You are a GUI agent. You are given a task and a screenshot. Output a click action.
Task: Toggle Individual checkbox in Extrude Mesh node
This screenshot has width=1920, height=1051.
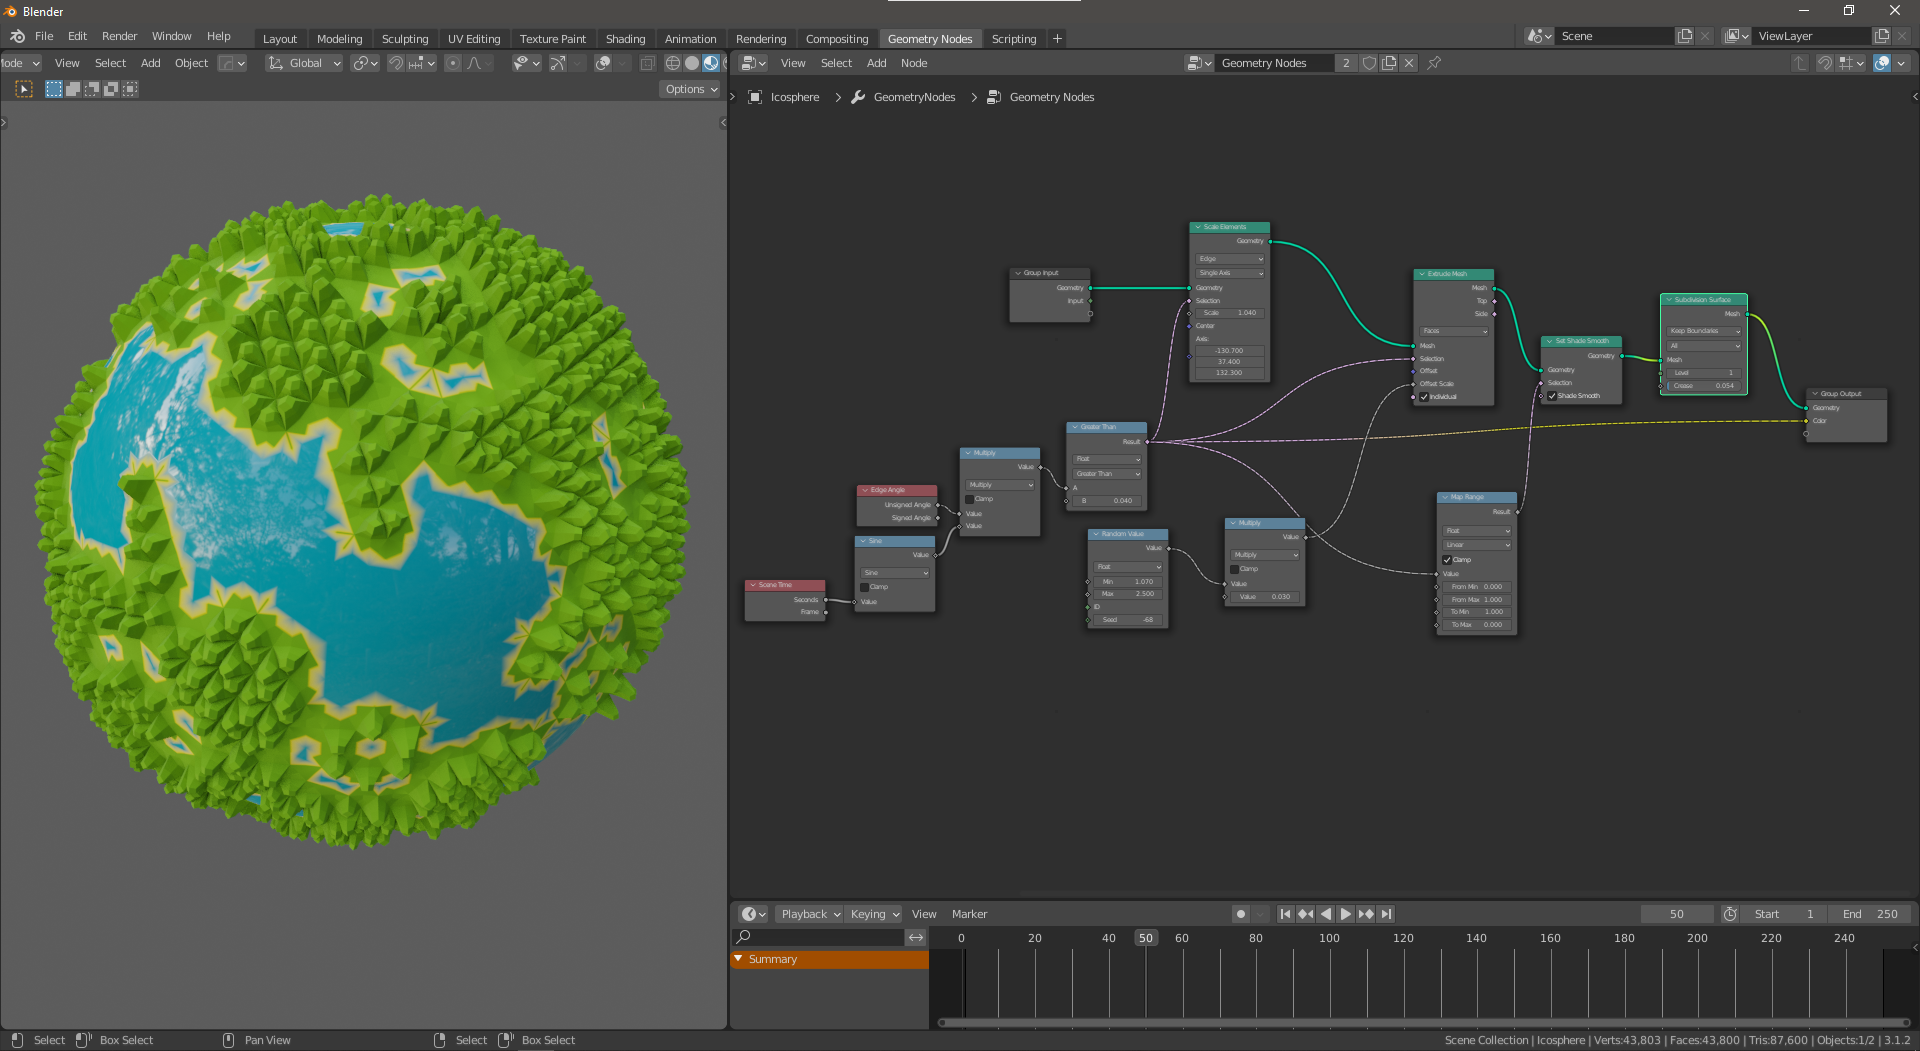coord(1424,397)
